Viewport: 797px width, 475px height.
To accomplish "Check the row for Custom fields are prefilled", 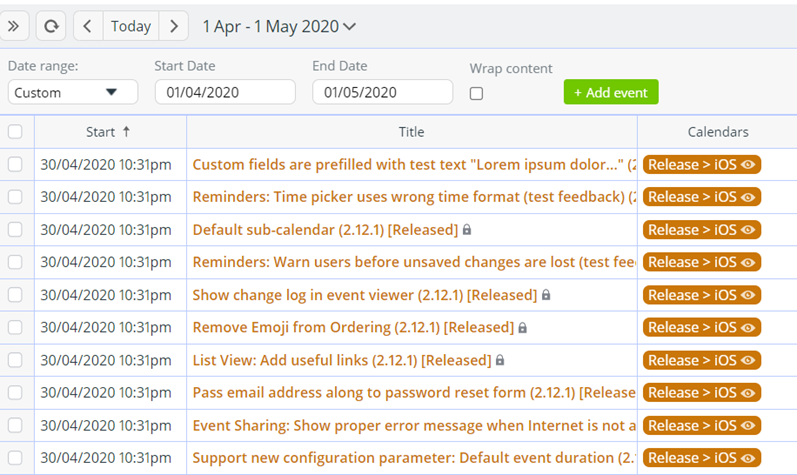I will click(x=15, y=164).
